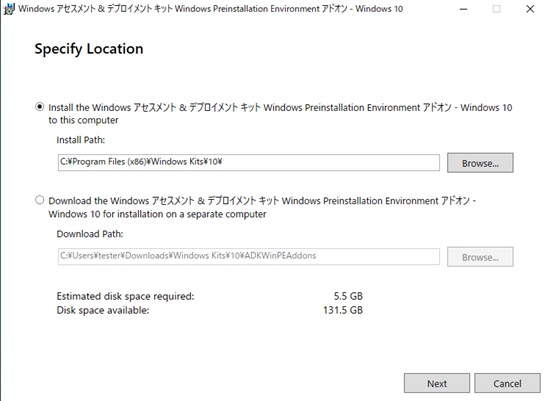The image size is (545, 401).
Task: Click the 131.5 GB available space value
Action: pos(343,310)
